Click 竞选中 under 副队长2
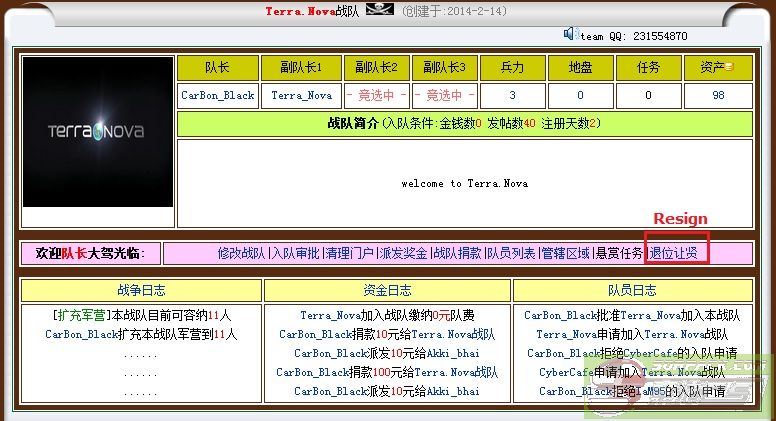This screenshot has width=776, height=421. (376, 96)
